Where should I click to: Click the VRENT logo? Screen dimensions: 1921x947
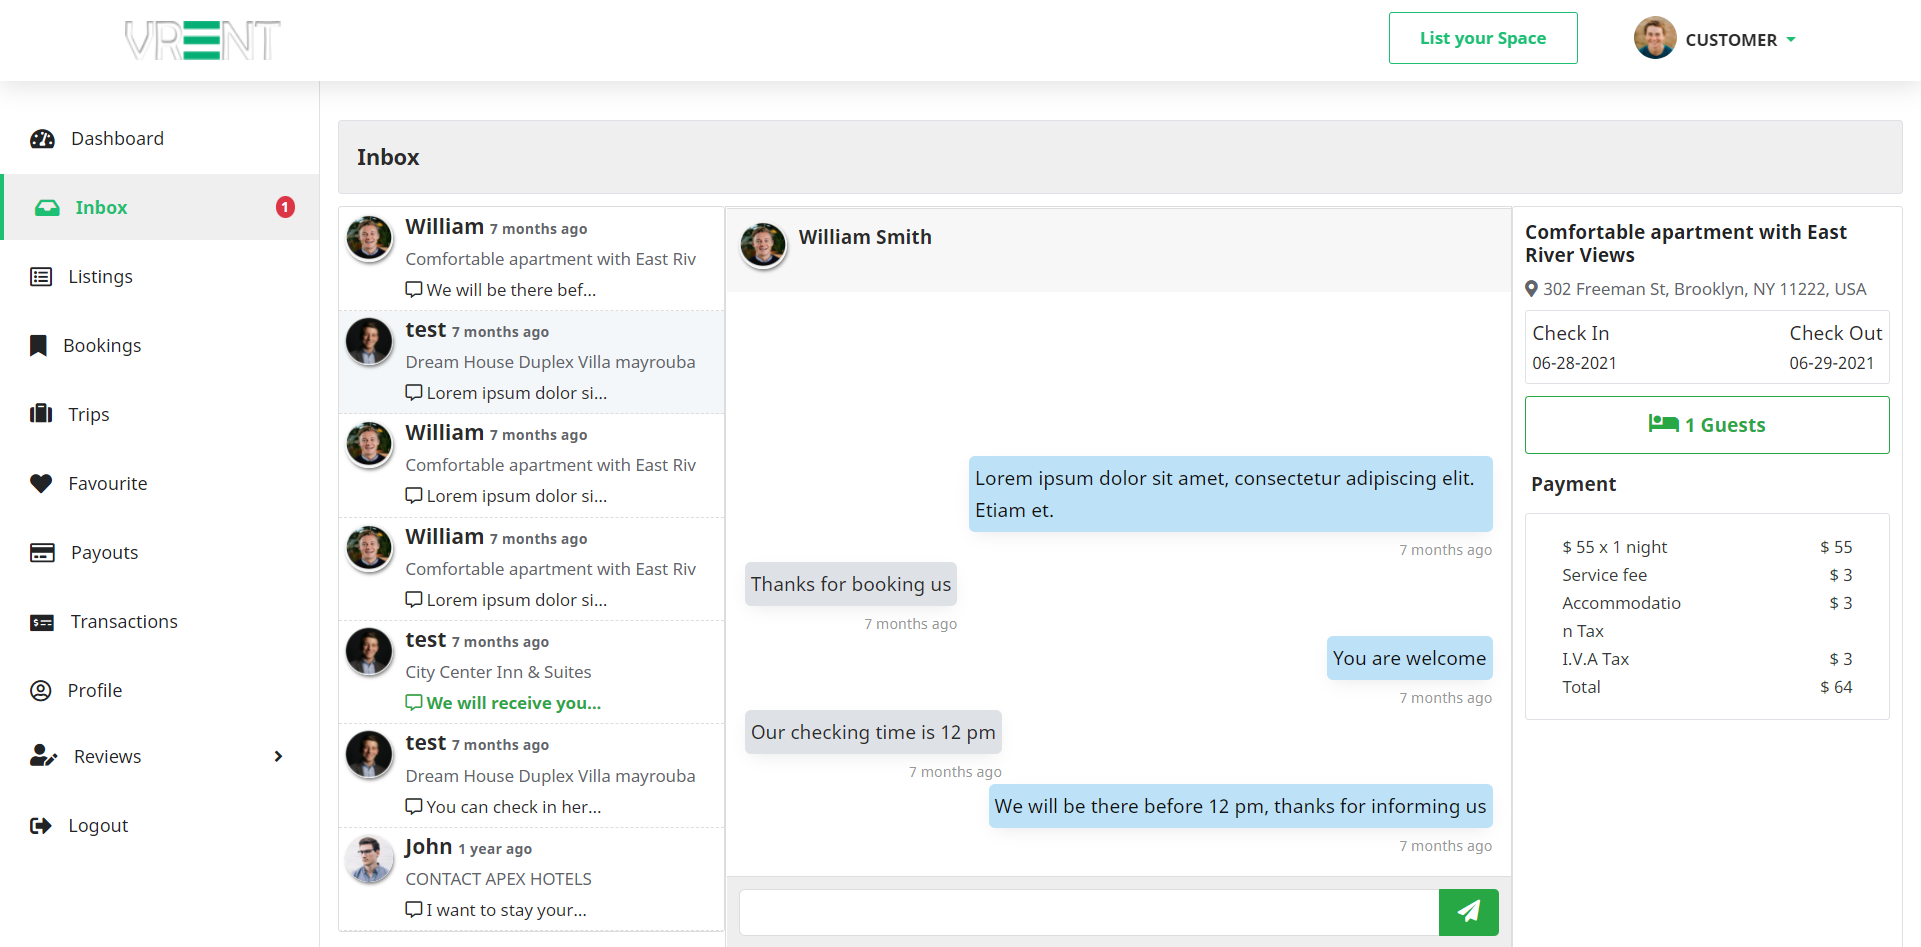pyautogui.click(x=203, y=41)
